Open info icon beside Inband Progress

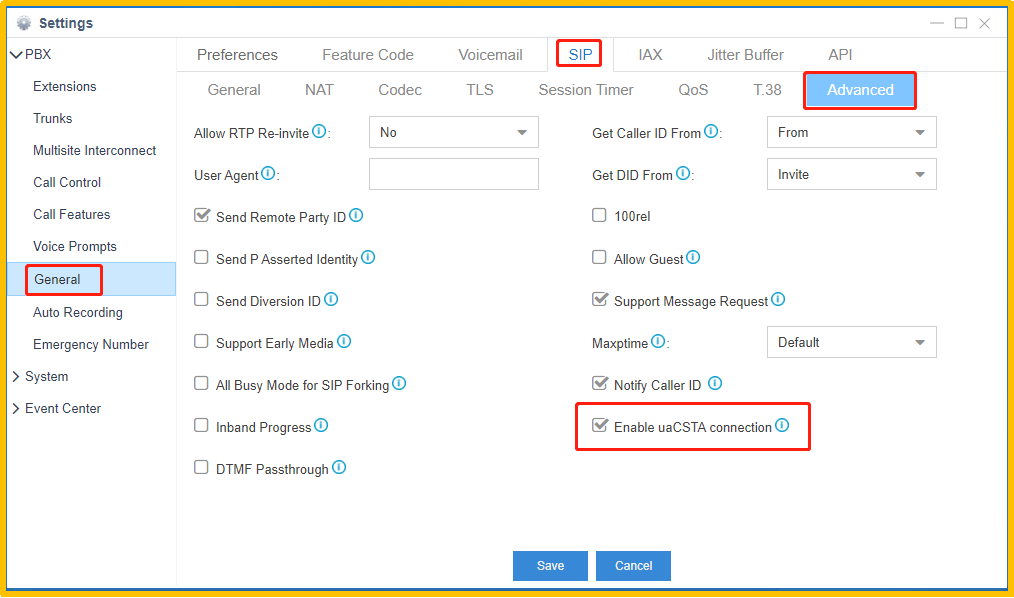pos(321,425)
